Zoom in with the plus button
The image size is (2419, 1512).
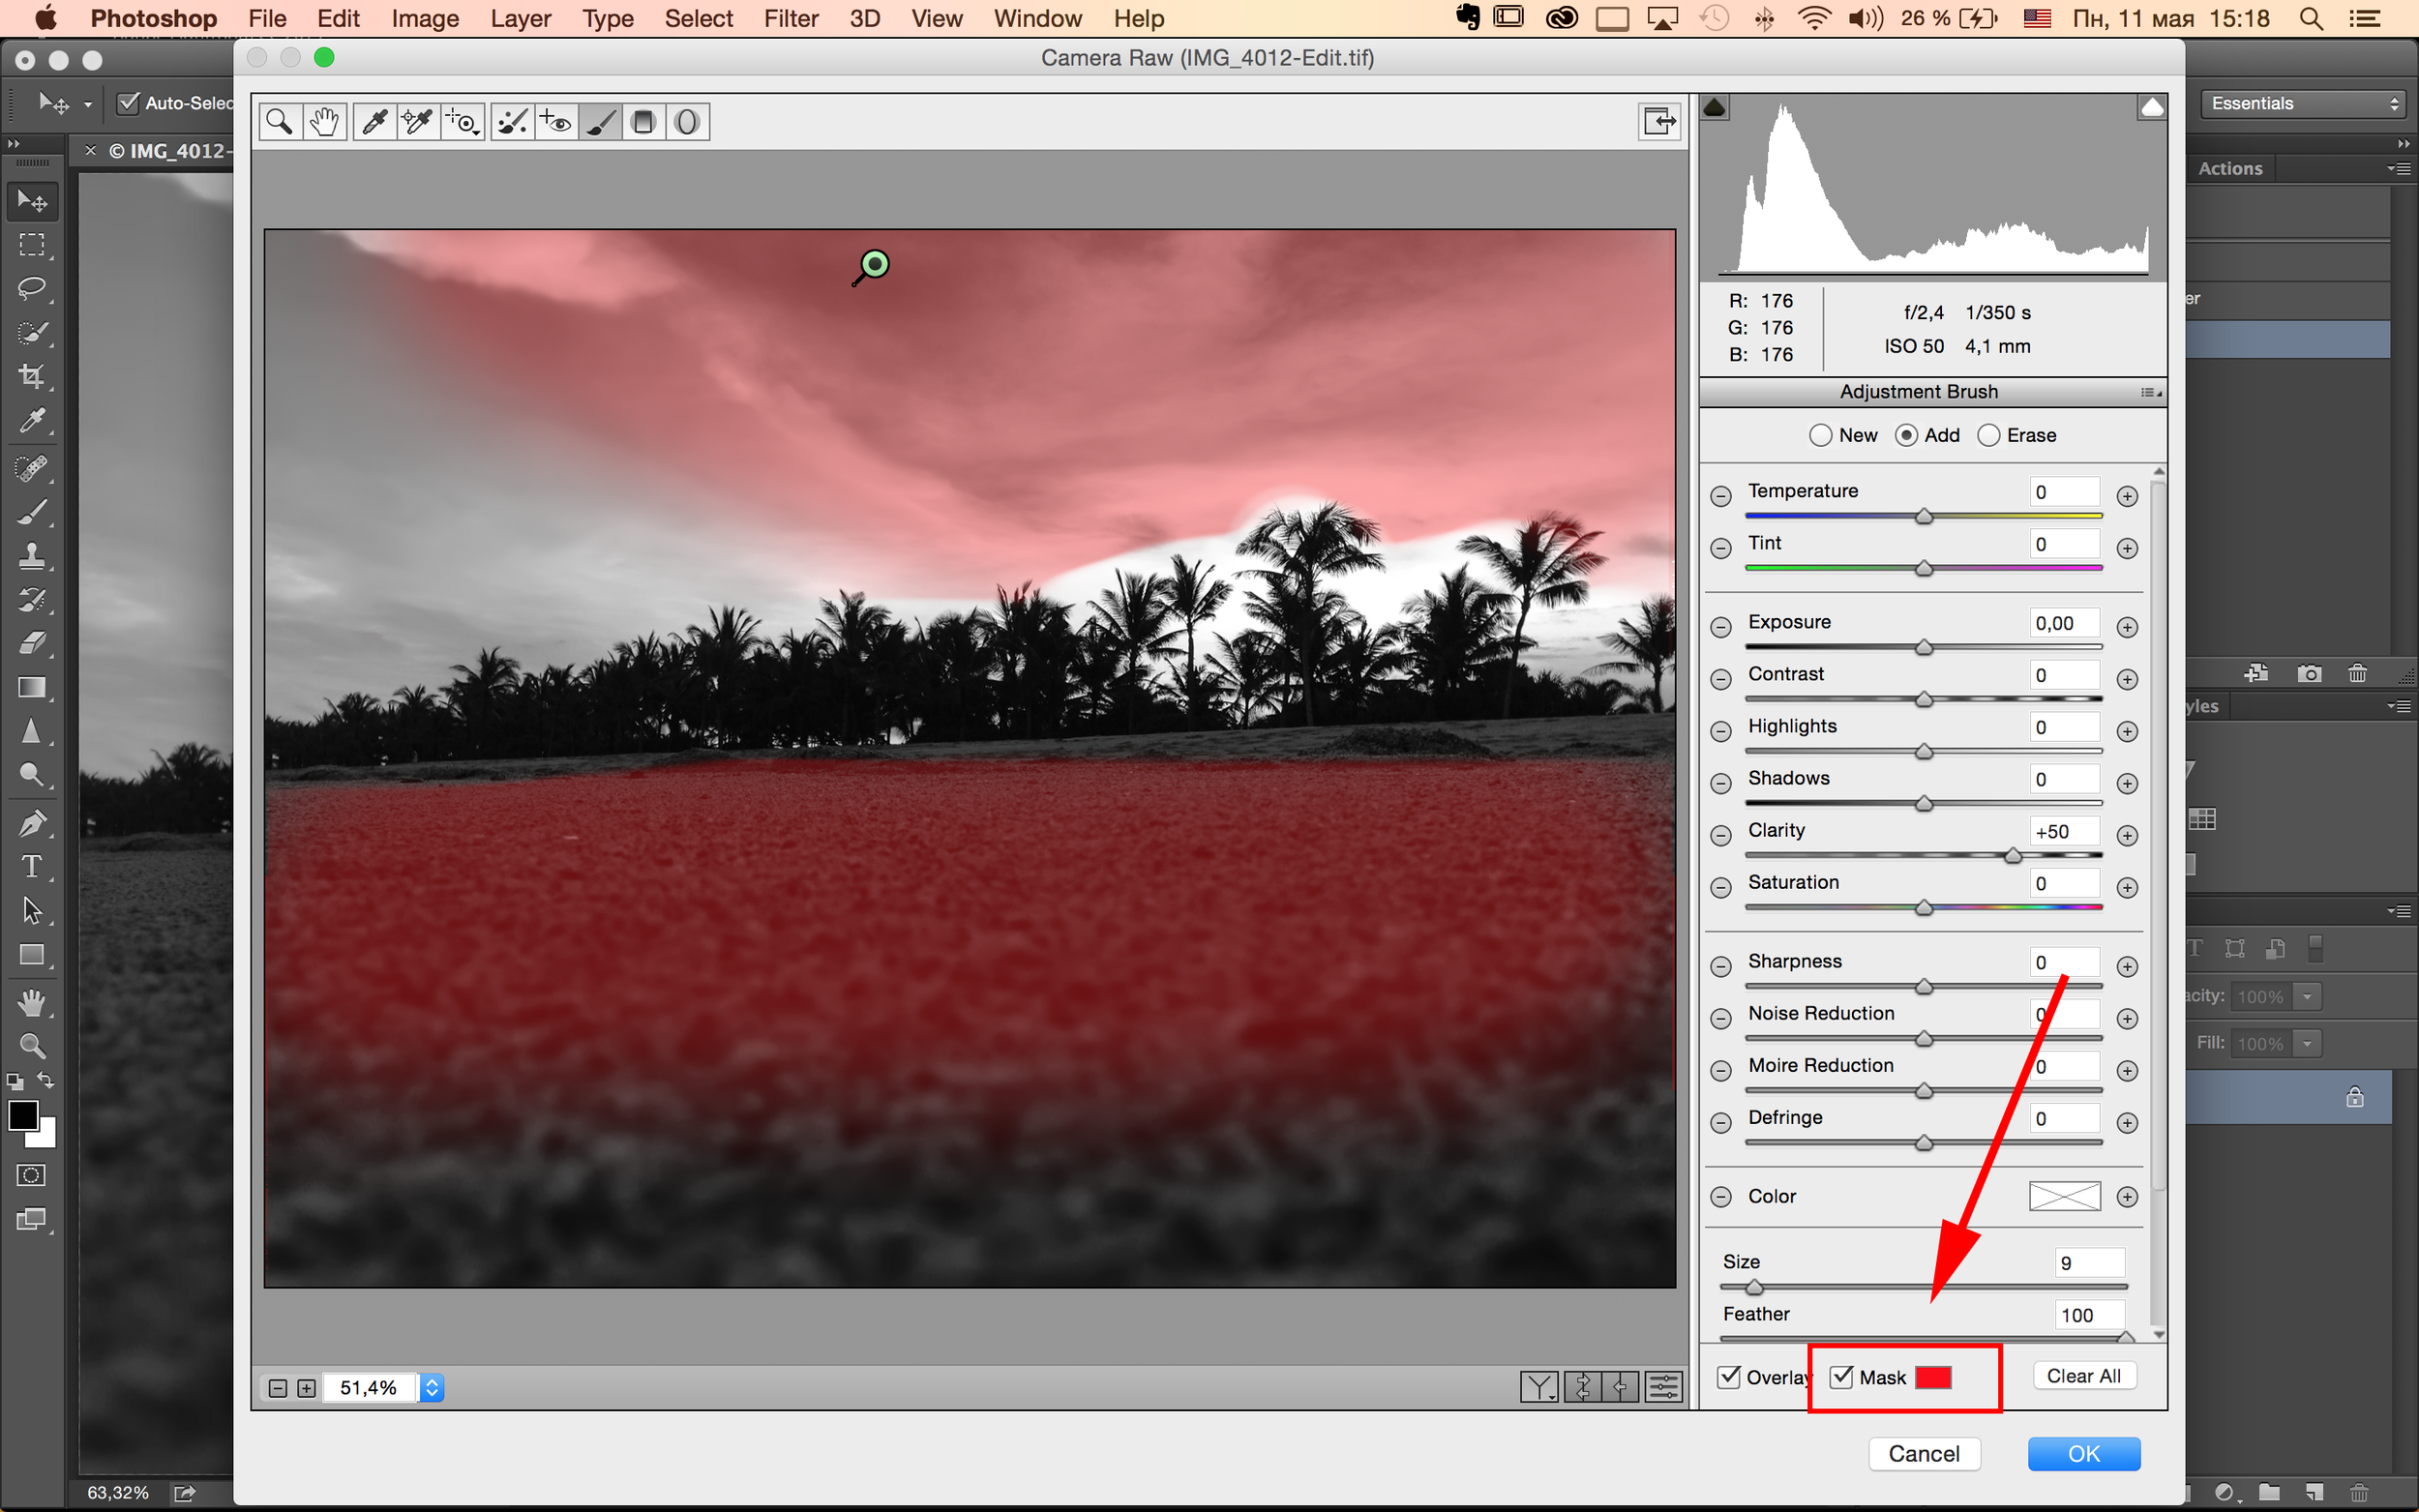tap(306, 1388)
